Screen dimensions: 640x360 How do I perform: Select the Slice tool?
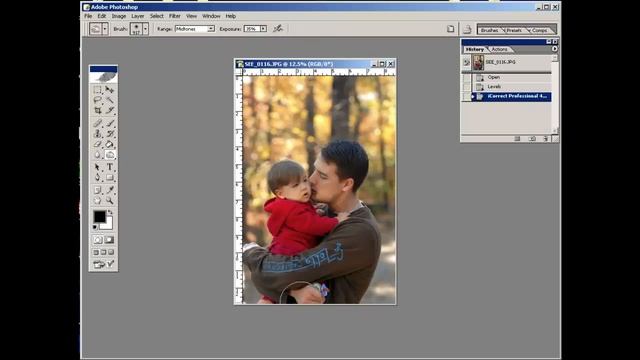point(110,110)
